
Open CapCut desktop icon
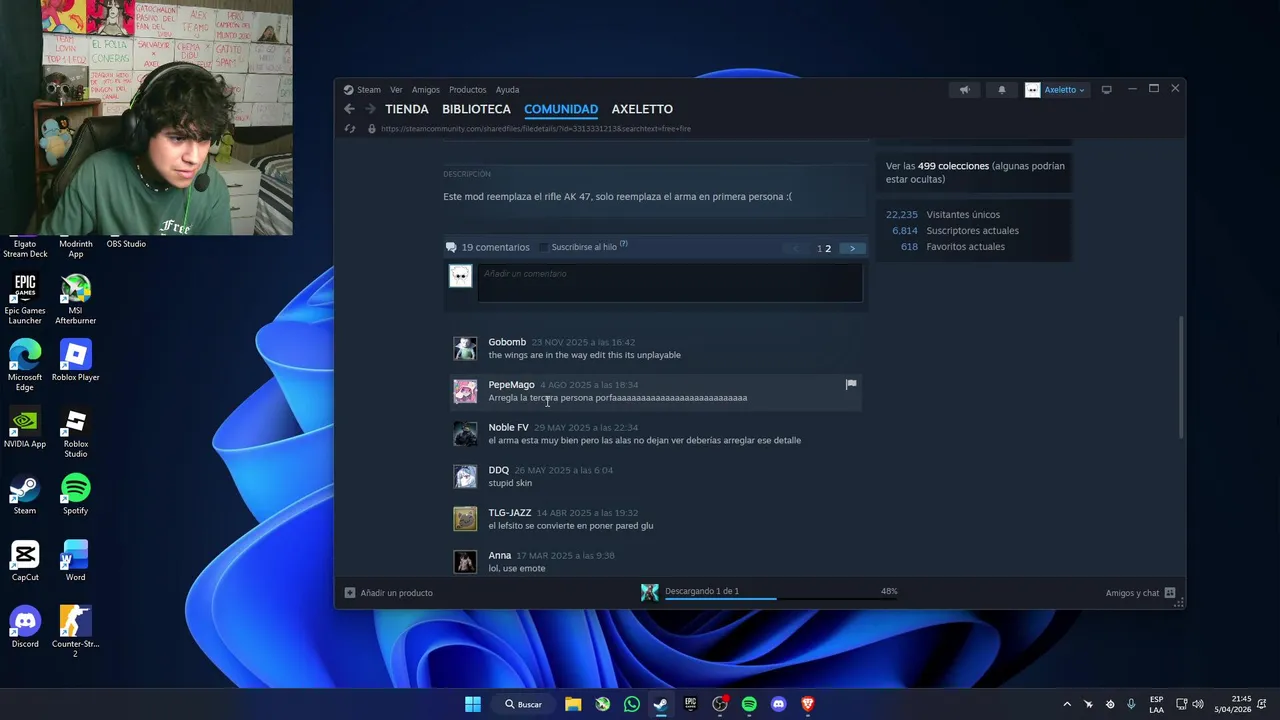(x=25, y=561)
